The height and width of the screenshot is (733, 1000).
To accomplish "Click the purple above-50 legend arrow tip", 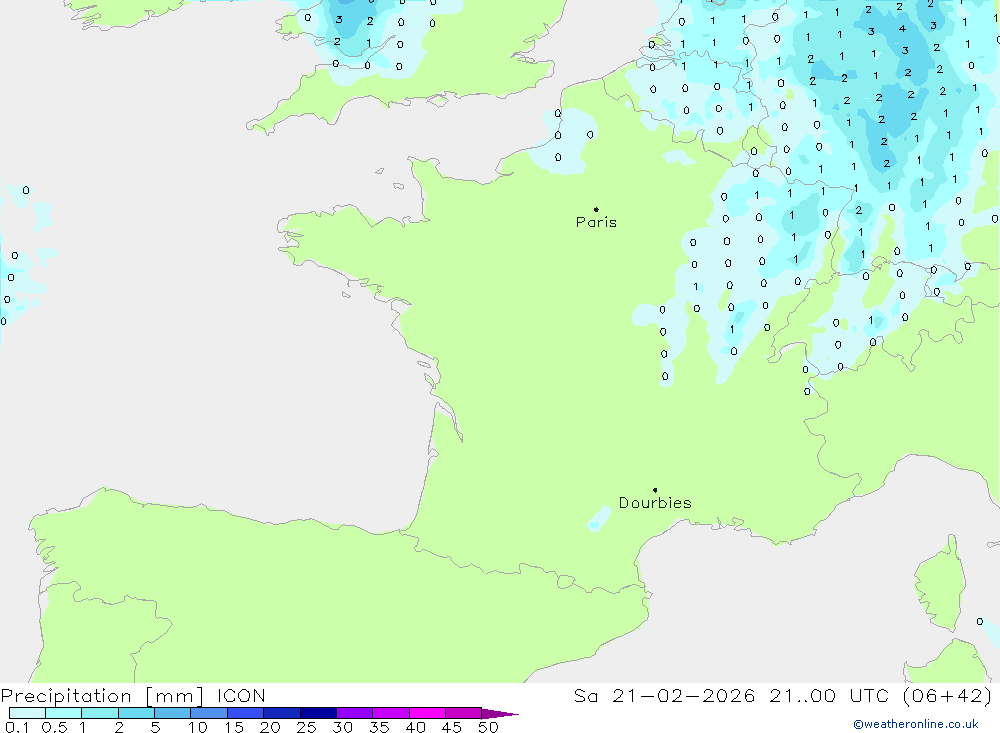I will (501, 713).
